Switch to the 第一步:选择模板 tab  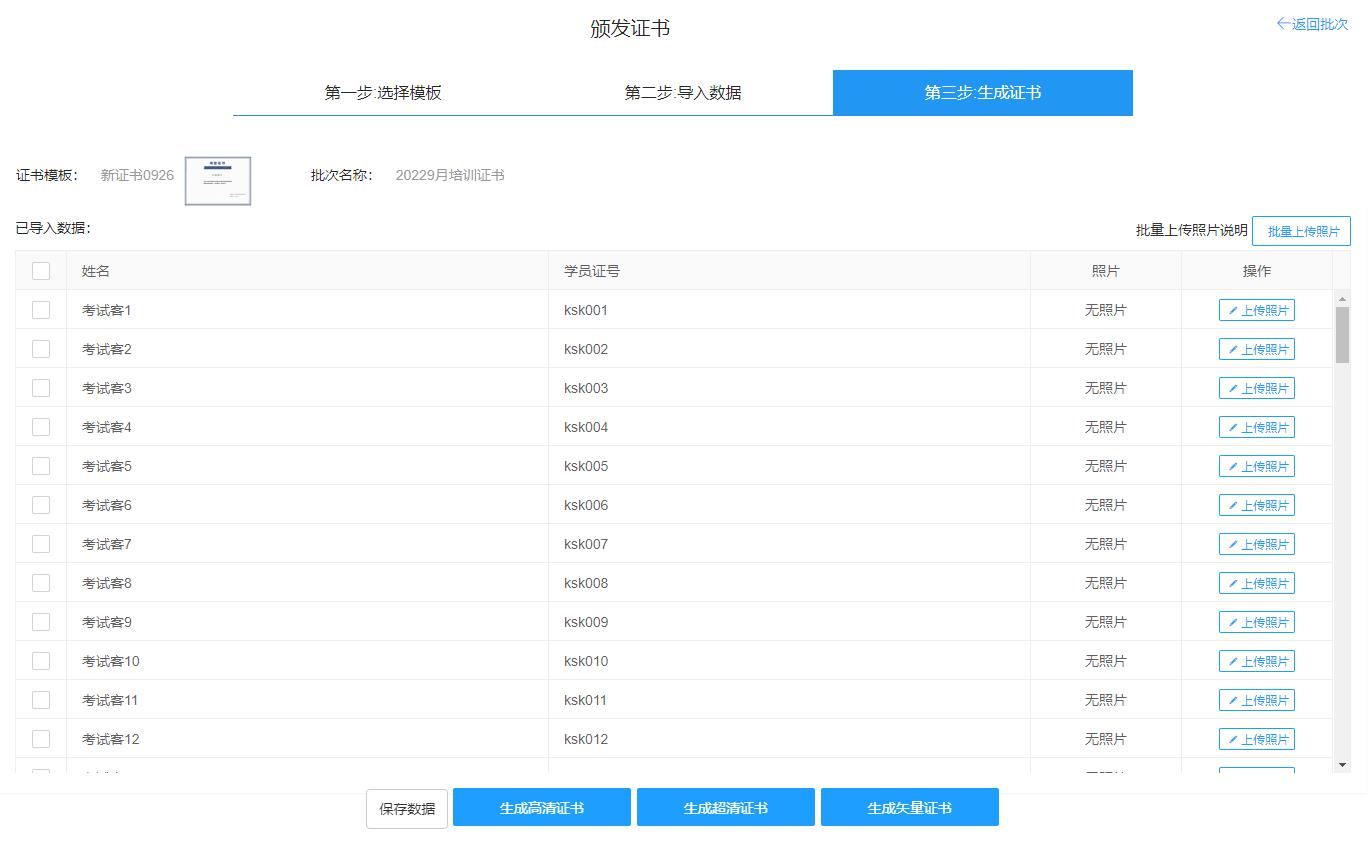click(x=383, y=92)
